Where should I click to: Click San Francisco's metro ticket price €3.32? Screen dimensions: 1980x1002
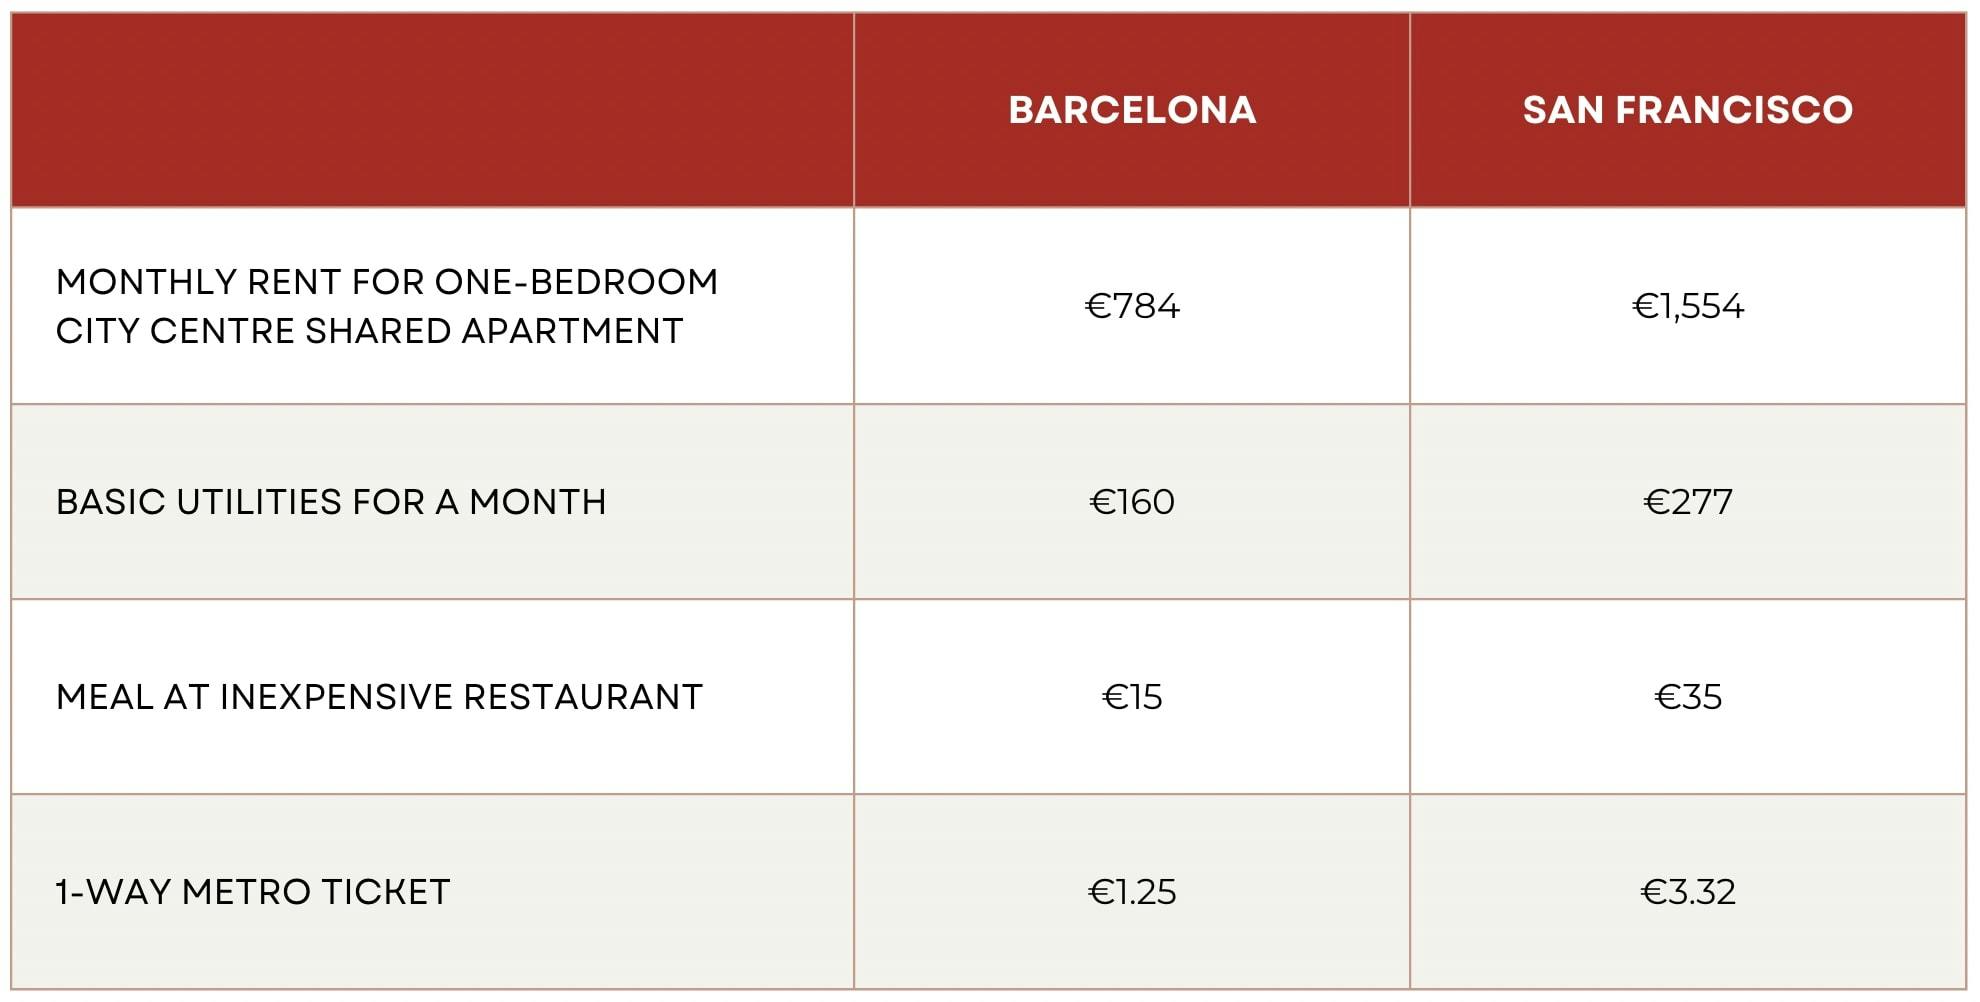[x=1687, y=892]
